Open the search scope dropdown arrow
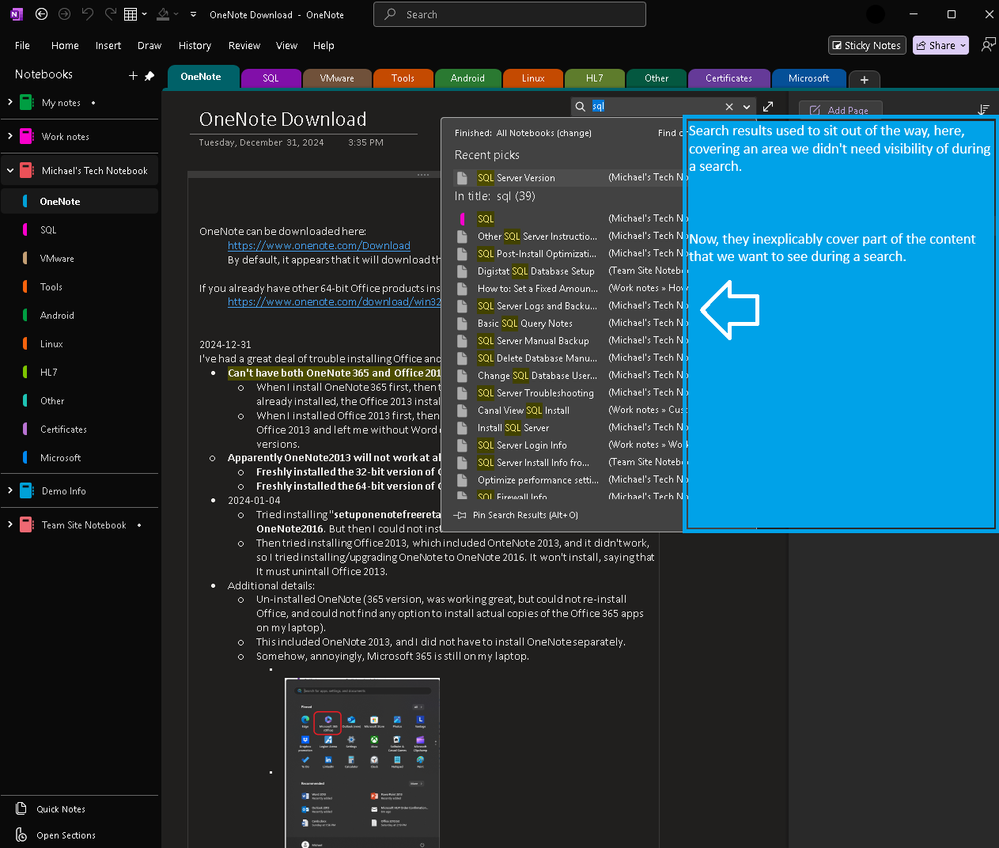The image size is (999, 848). [747, 106]
